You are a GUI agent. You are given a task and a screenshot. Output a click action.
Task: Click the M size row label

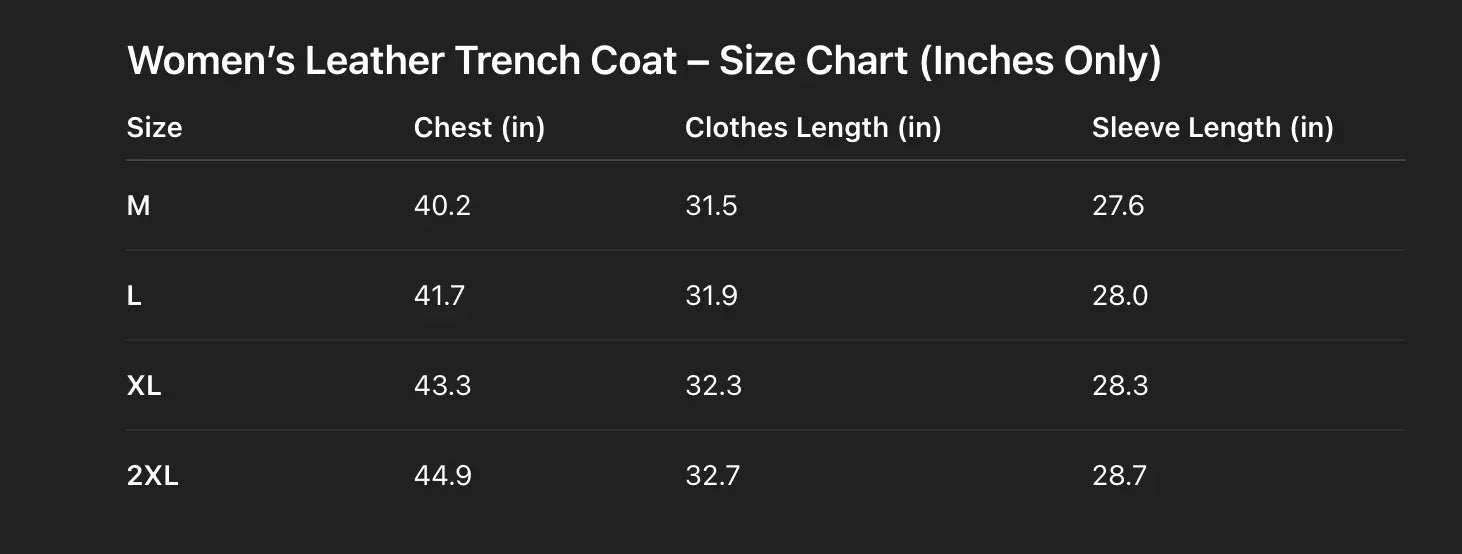tap(139, 206)
